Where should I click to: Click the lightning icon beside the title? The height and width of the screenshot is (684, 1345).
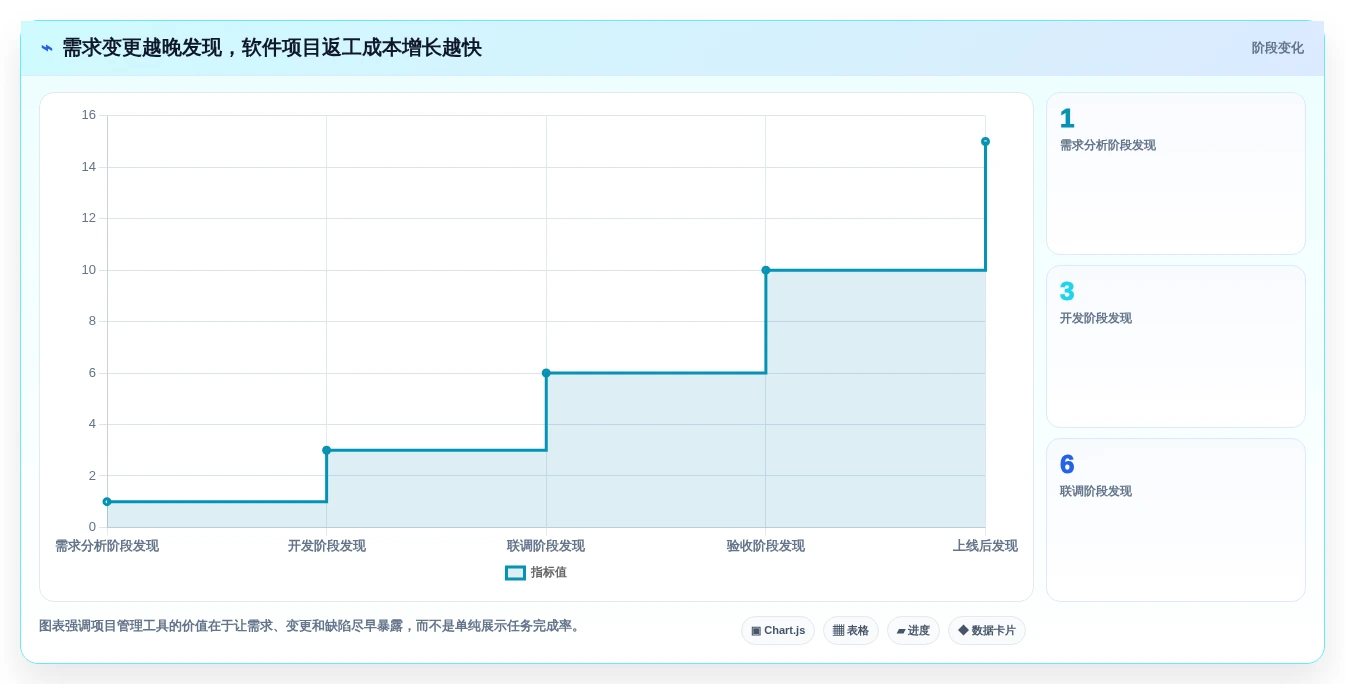[47, 48]
